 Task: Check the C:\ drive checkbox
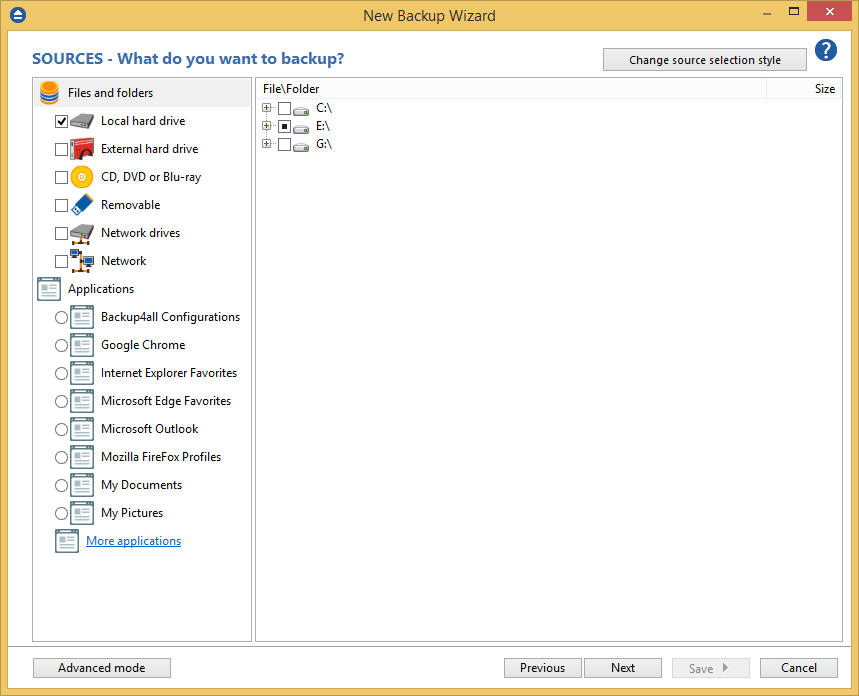pos(284,109)
